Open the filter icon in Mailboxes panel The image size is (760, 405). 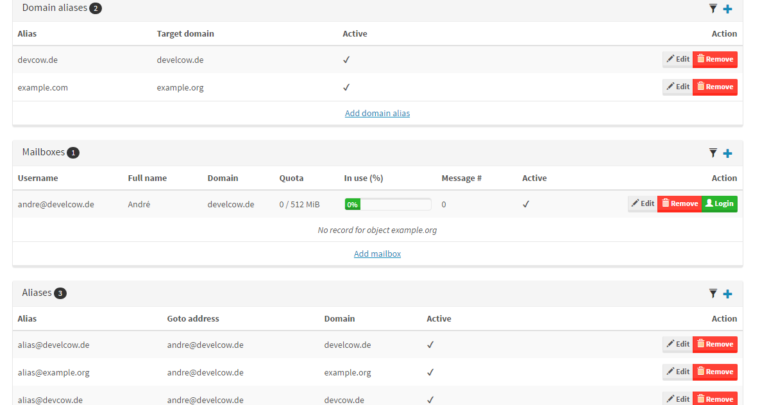[x=713, y=153]
